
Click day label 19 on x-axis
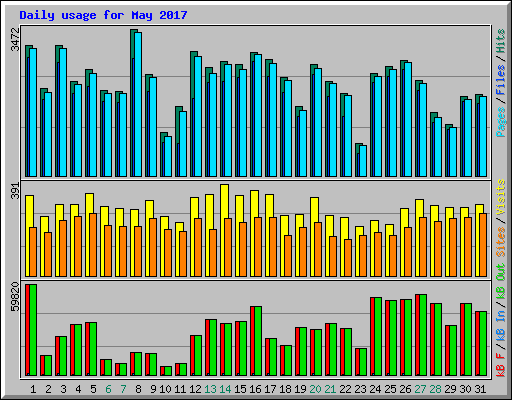(x=300, y=389)
